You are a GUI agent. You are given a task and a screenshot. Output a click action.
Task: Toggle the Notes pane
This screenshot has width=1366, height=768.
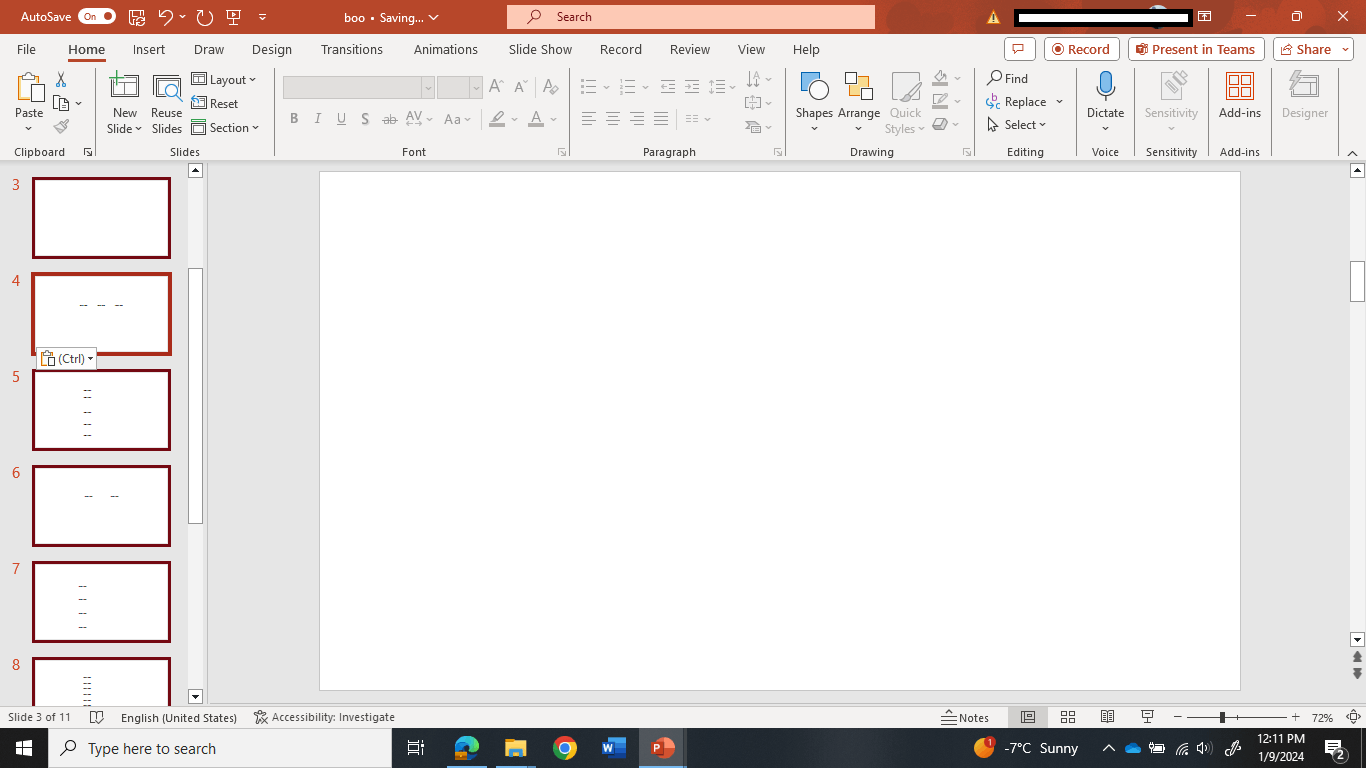coord(965,717)
